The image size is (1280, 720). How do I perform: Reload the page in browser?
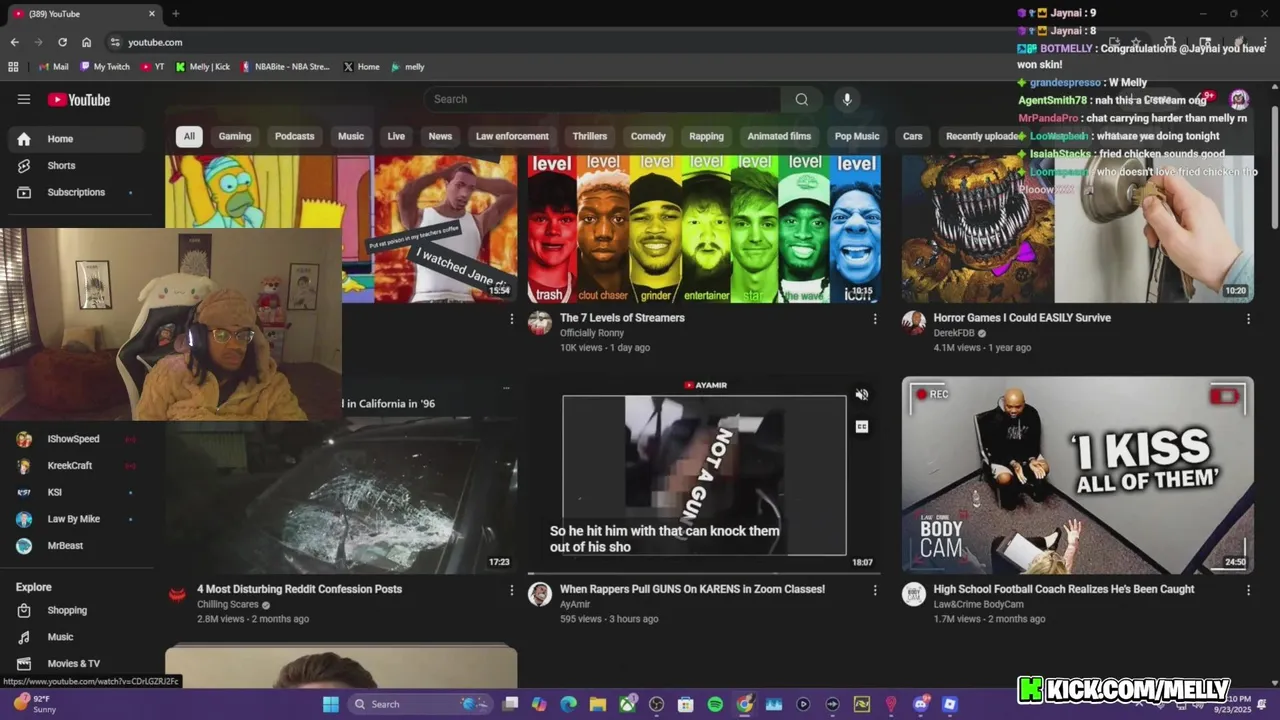tap(62, 42)
